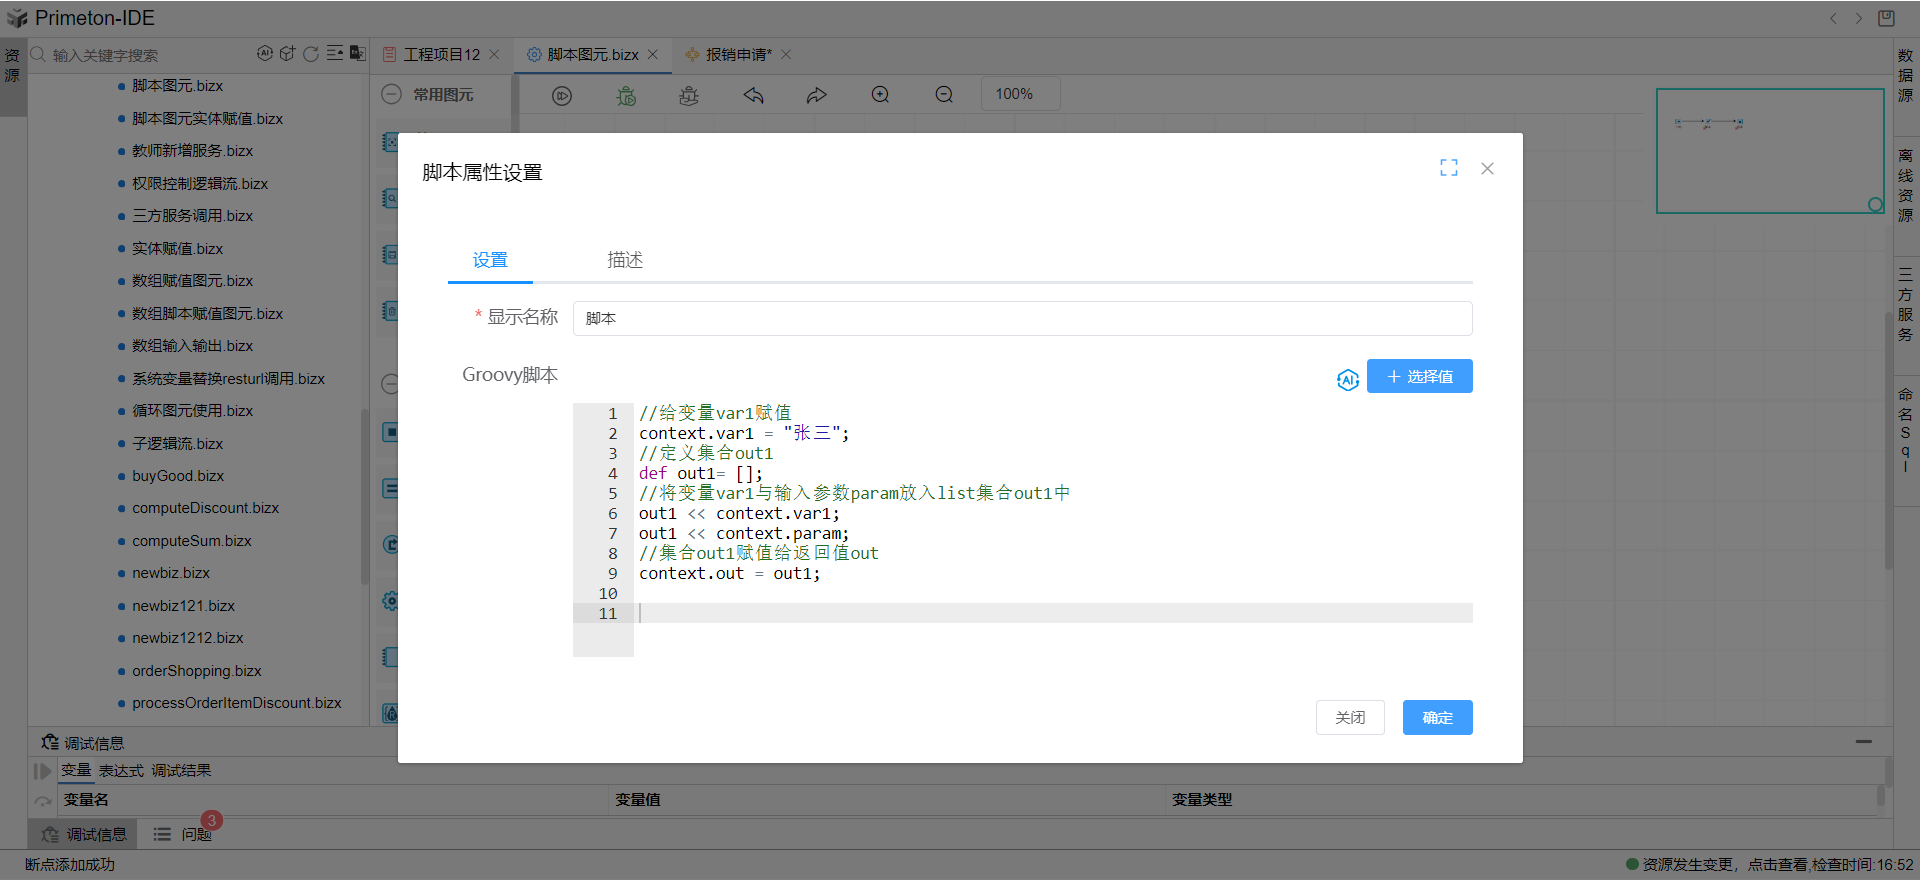Open the 问题 problems tab

[196, 834]
